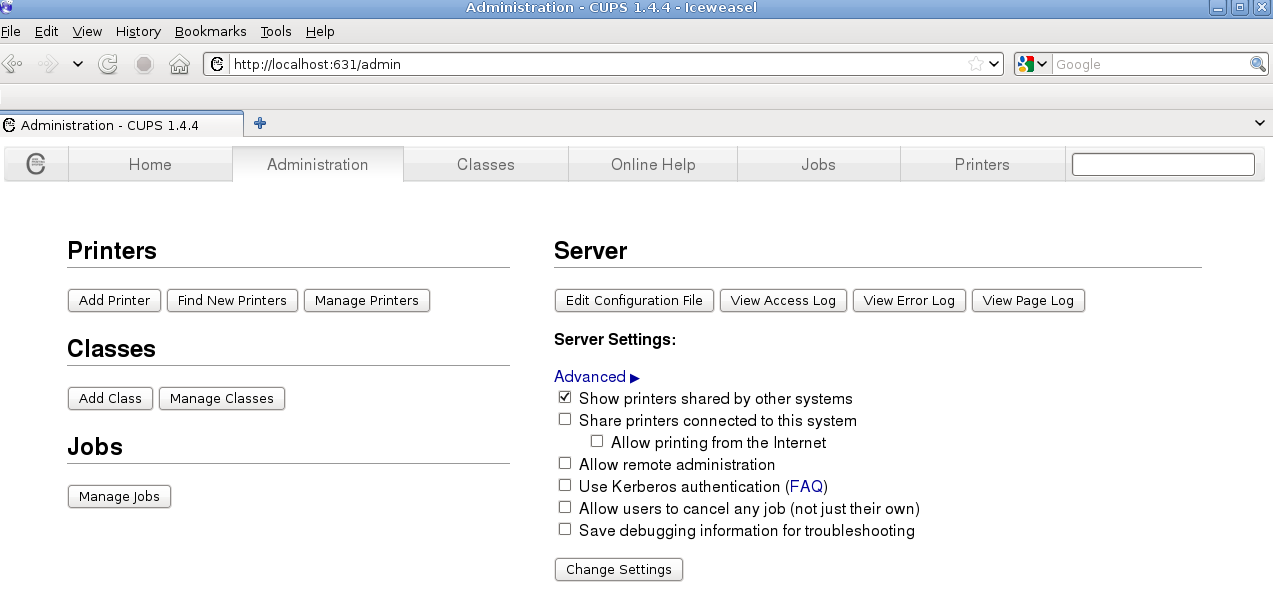This screenshot has width=1273, height=603.
Task: Expand the Advanced server settings
Action: (596, 377)
